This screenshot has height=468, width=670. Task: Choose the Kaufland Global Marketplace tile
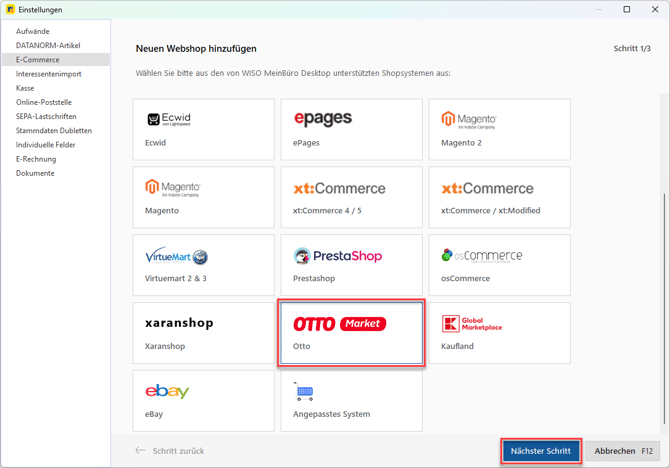[x=499, y=333]
